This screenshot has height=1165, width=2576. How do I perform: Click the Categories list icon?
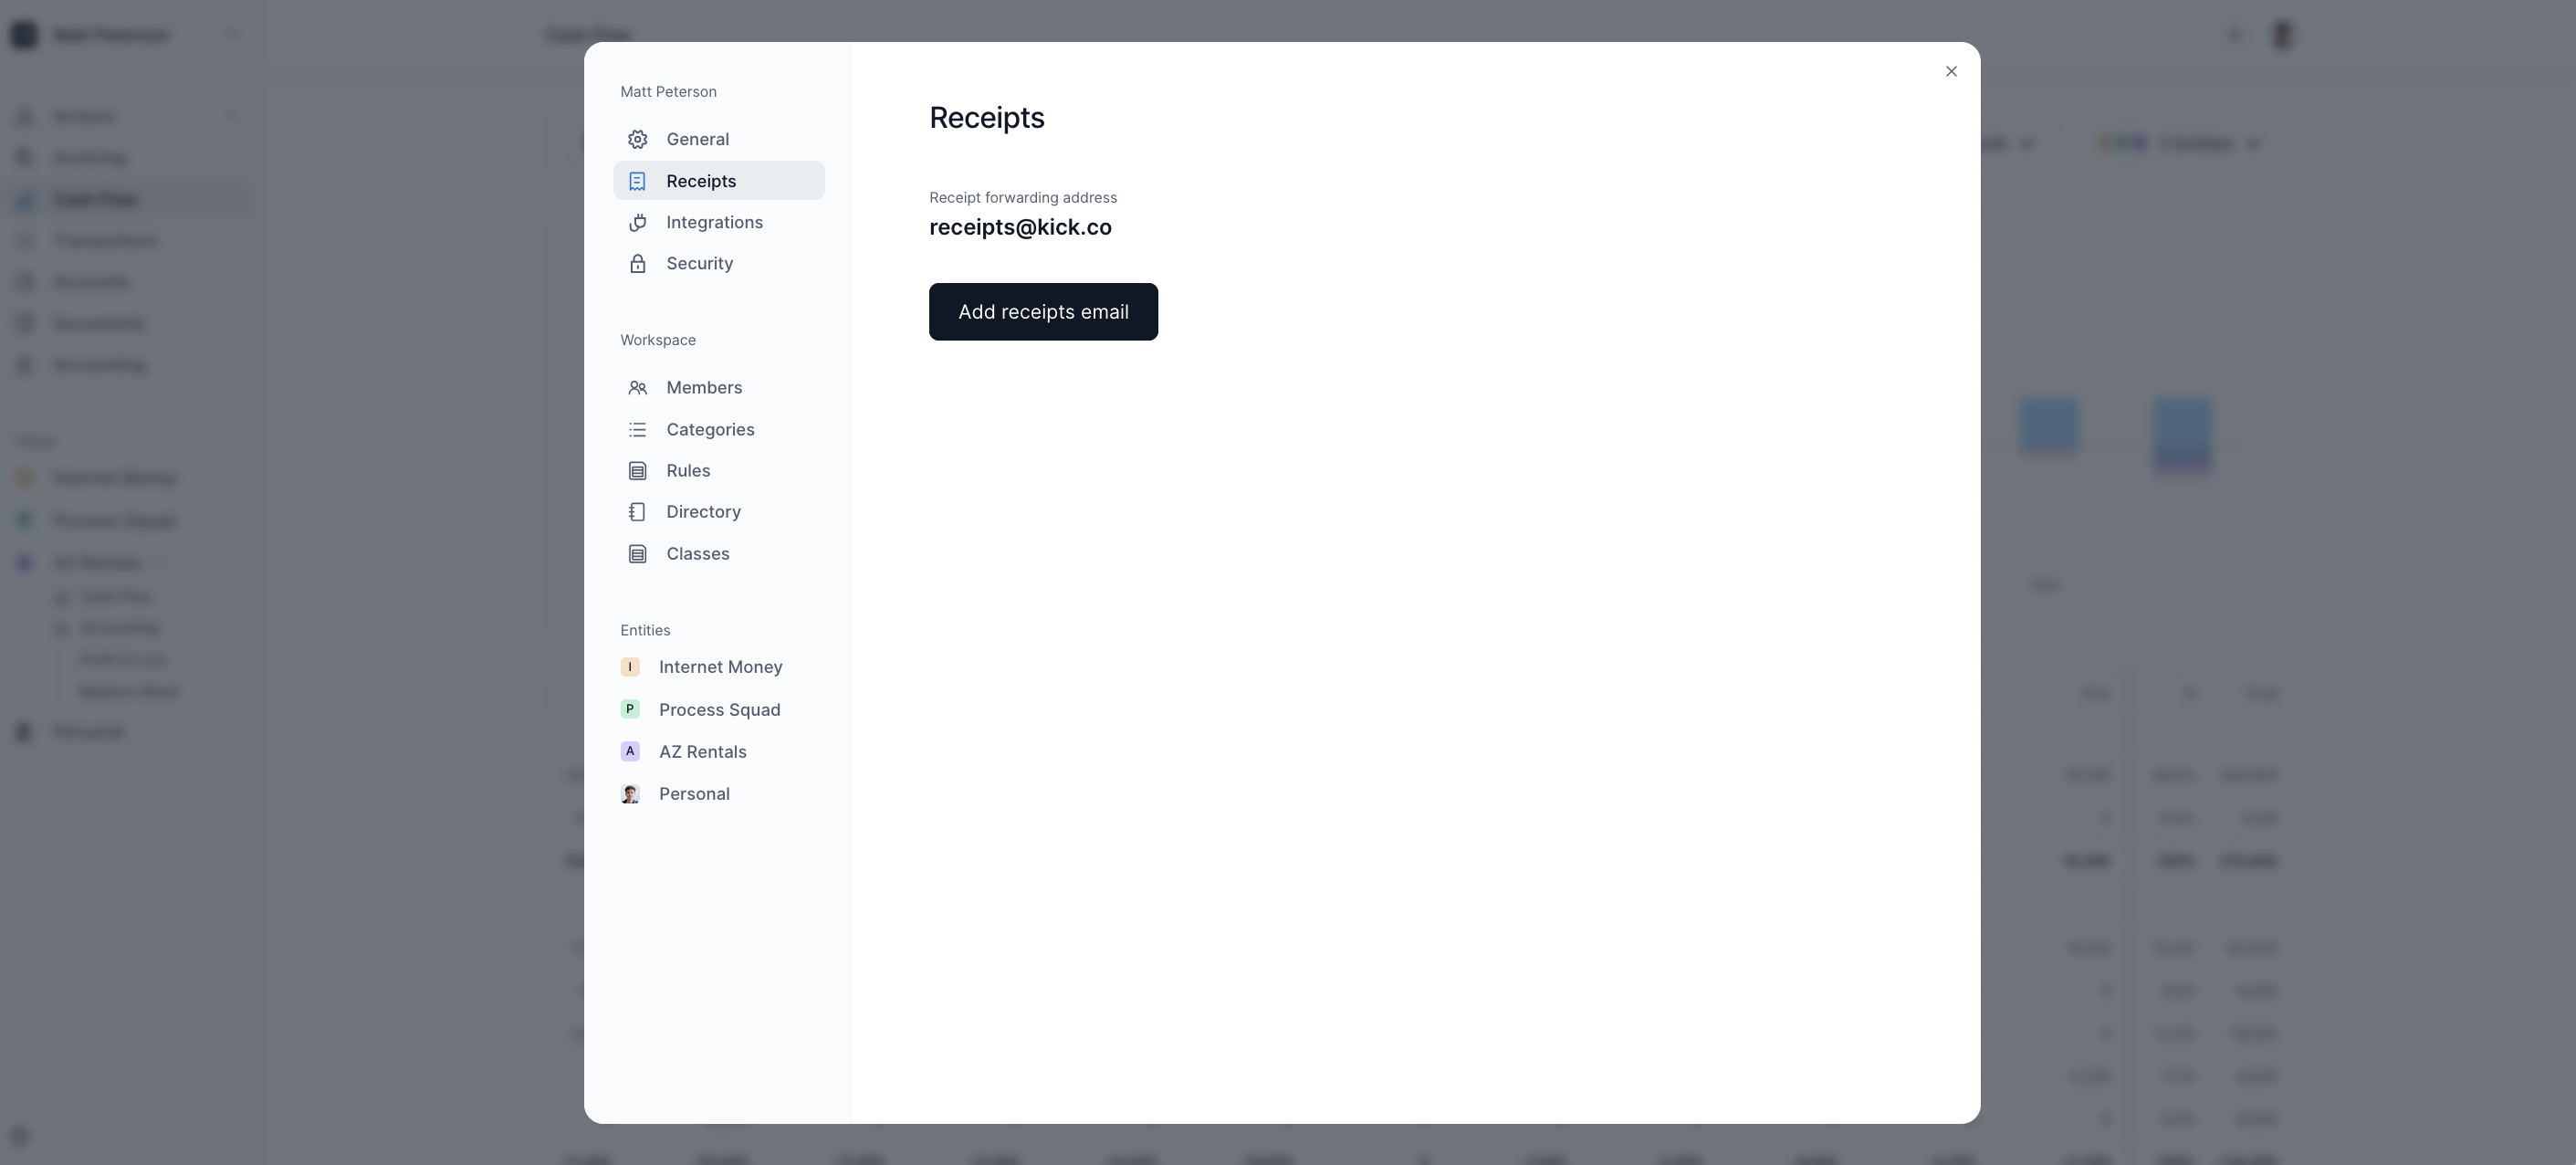639,429
